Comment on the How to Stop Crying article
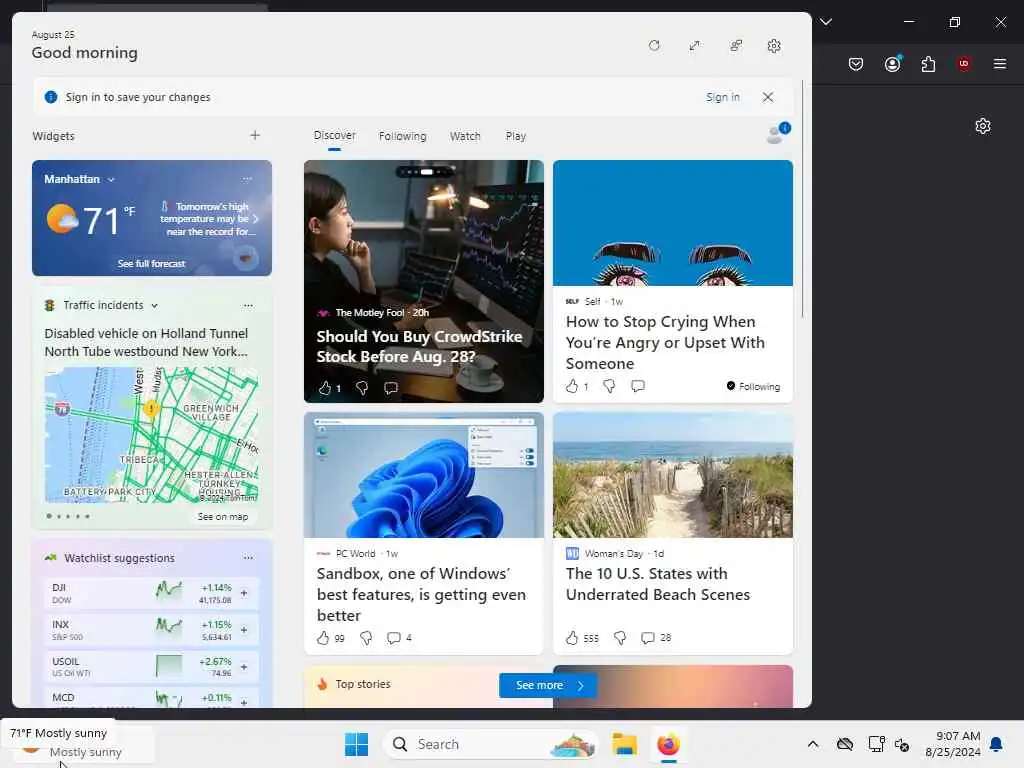Image resolution: width=1024 pixels, height=768 pixels. click(638, 386)
